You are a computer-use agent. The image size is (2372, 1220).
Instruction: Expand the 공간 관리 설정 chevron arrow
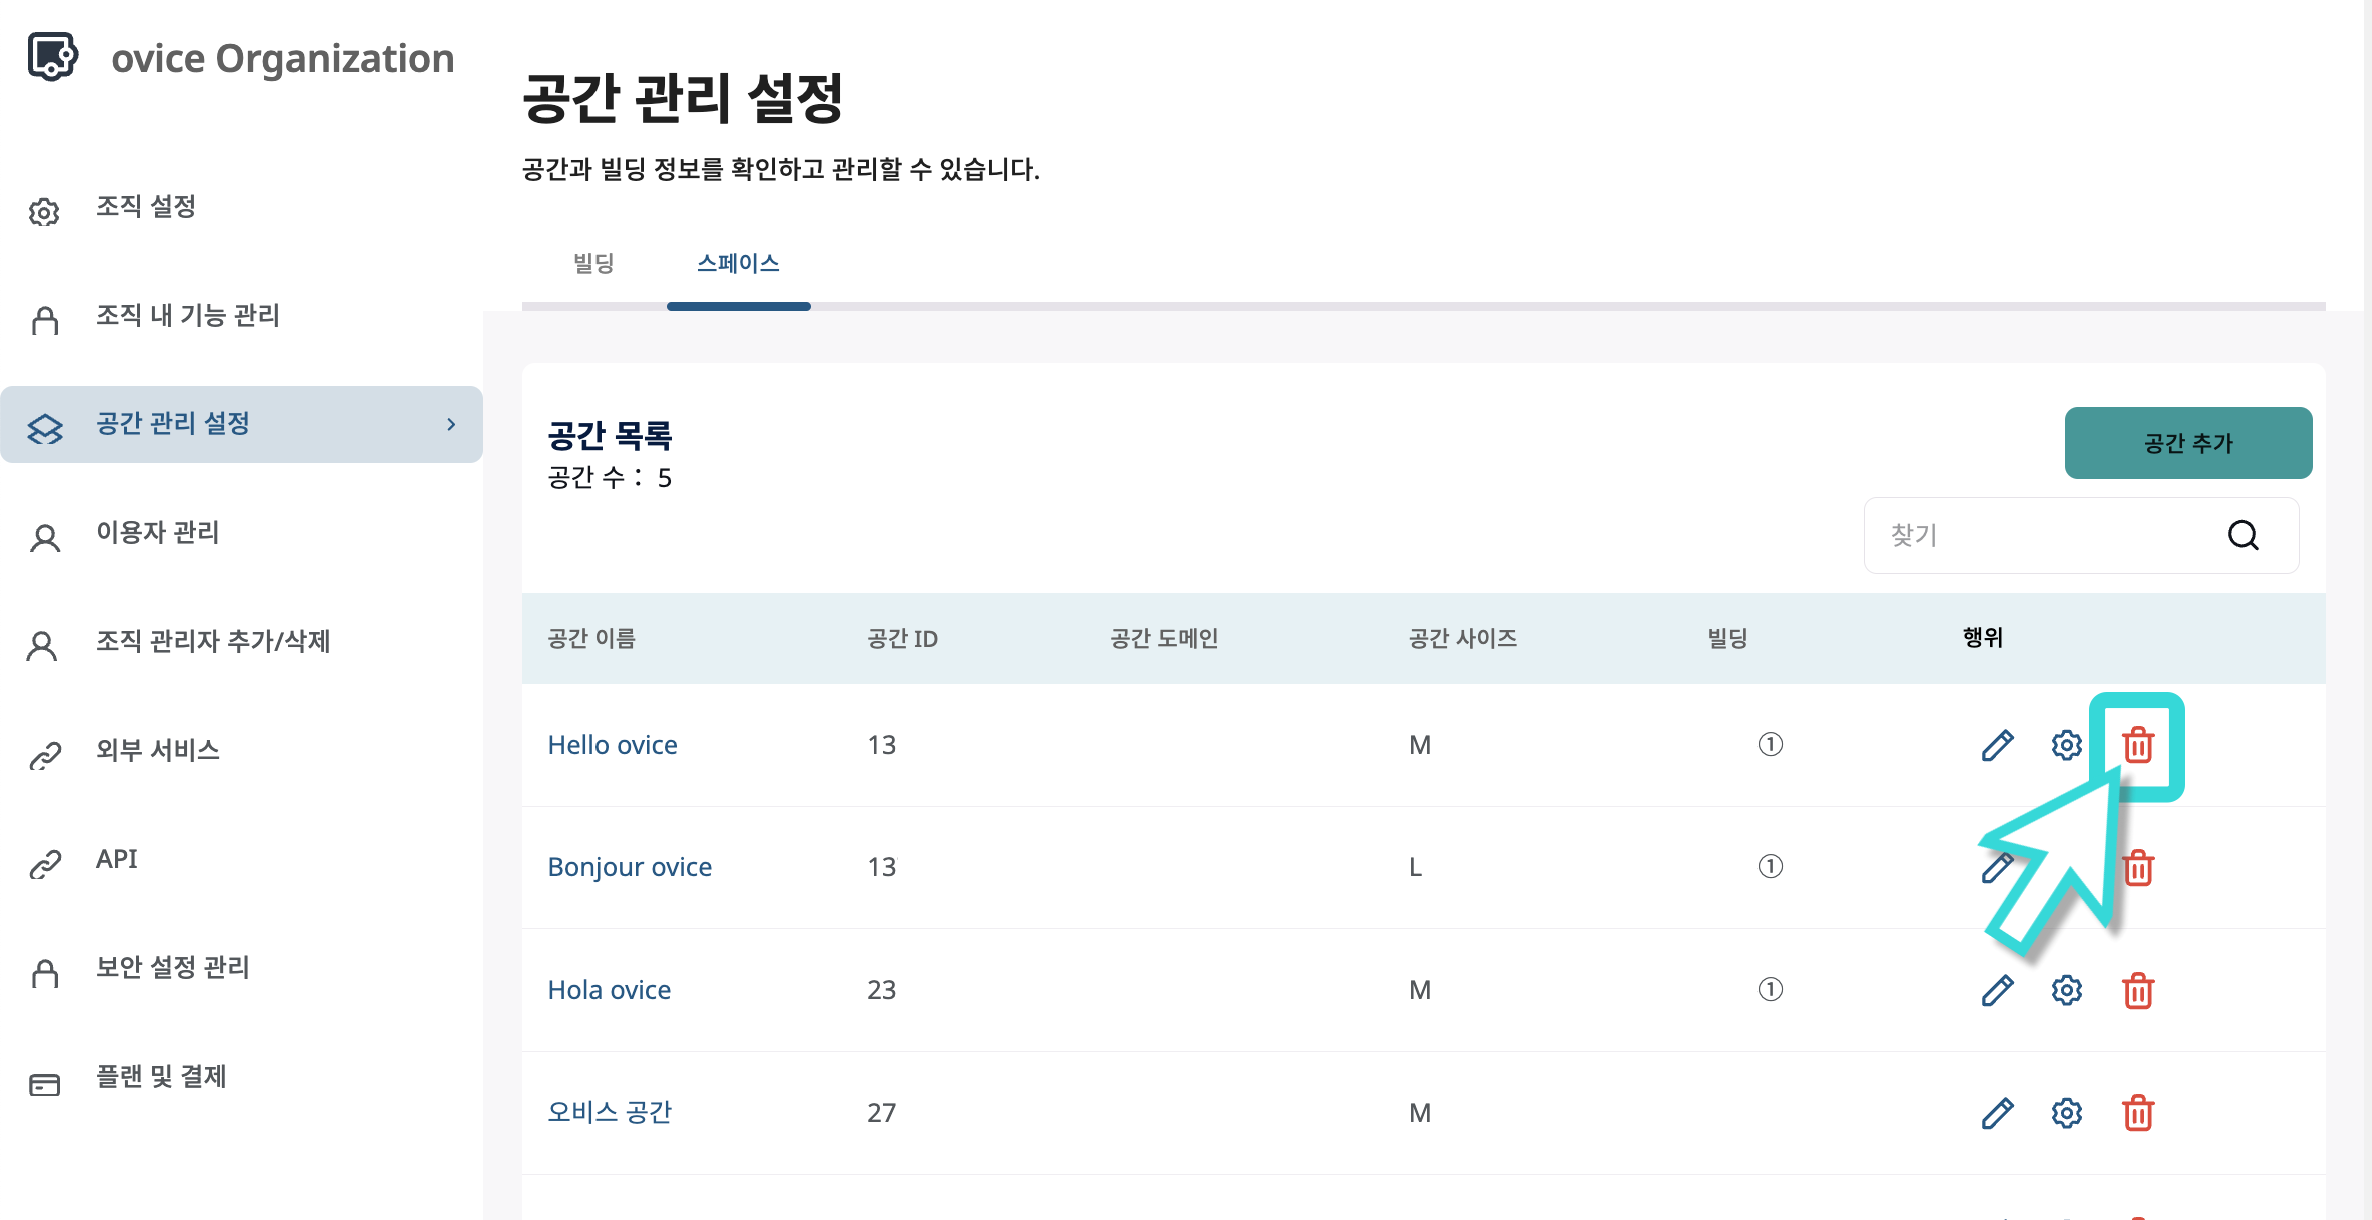click(x=451, y=424)
